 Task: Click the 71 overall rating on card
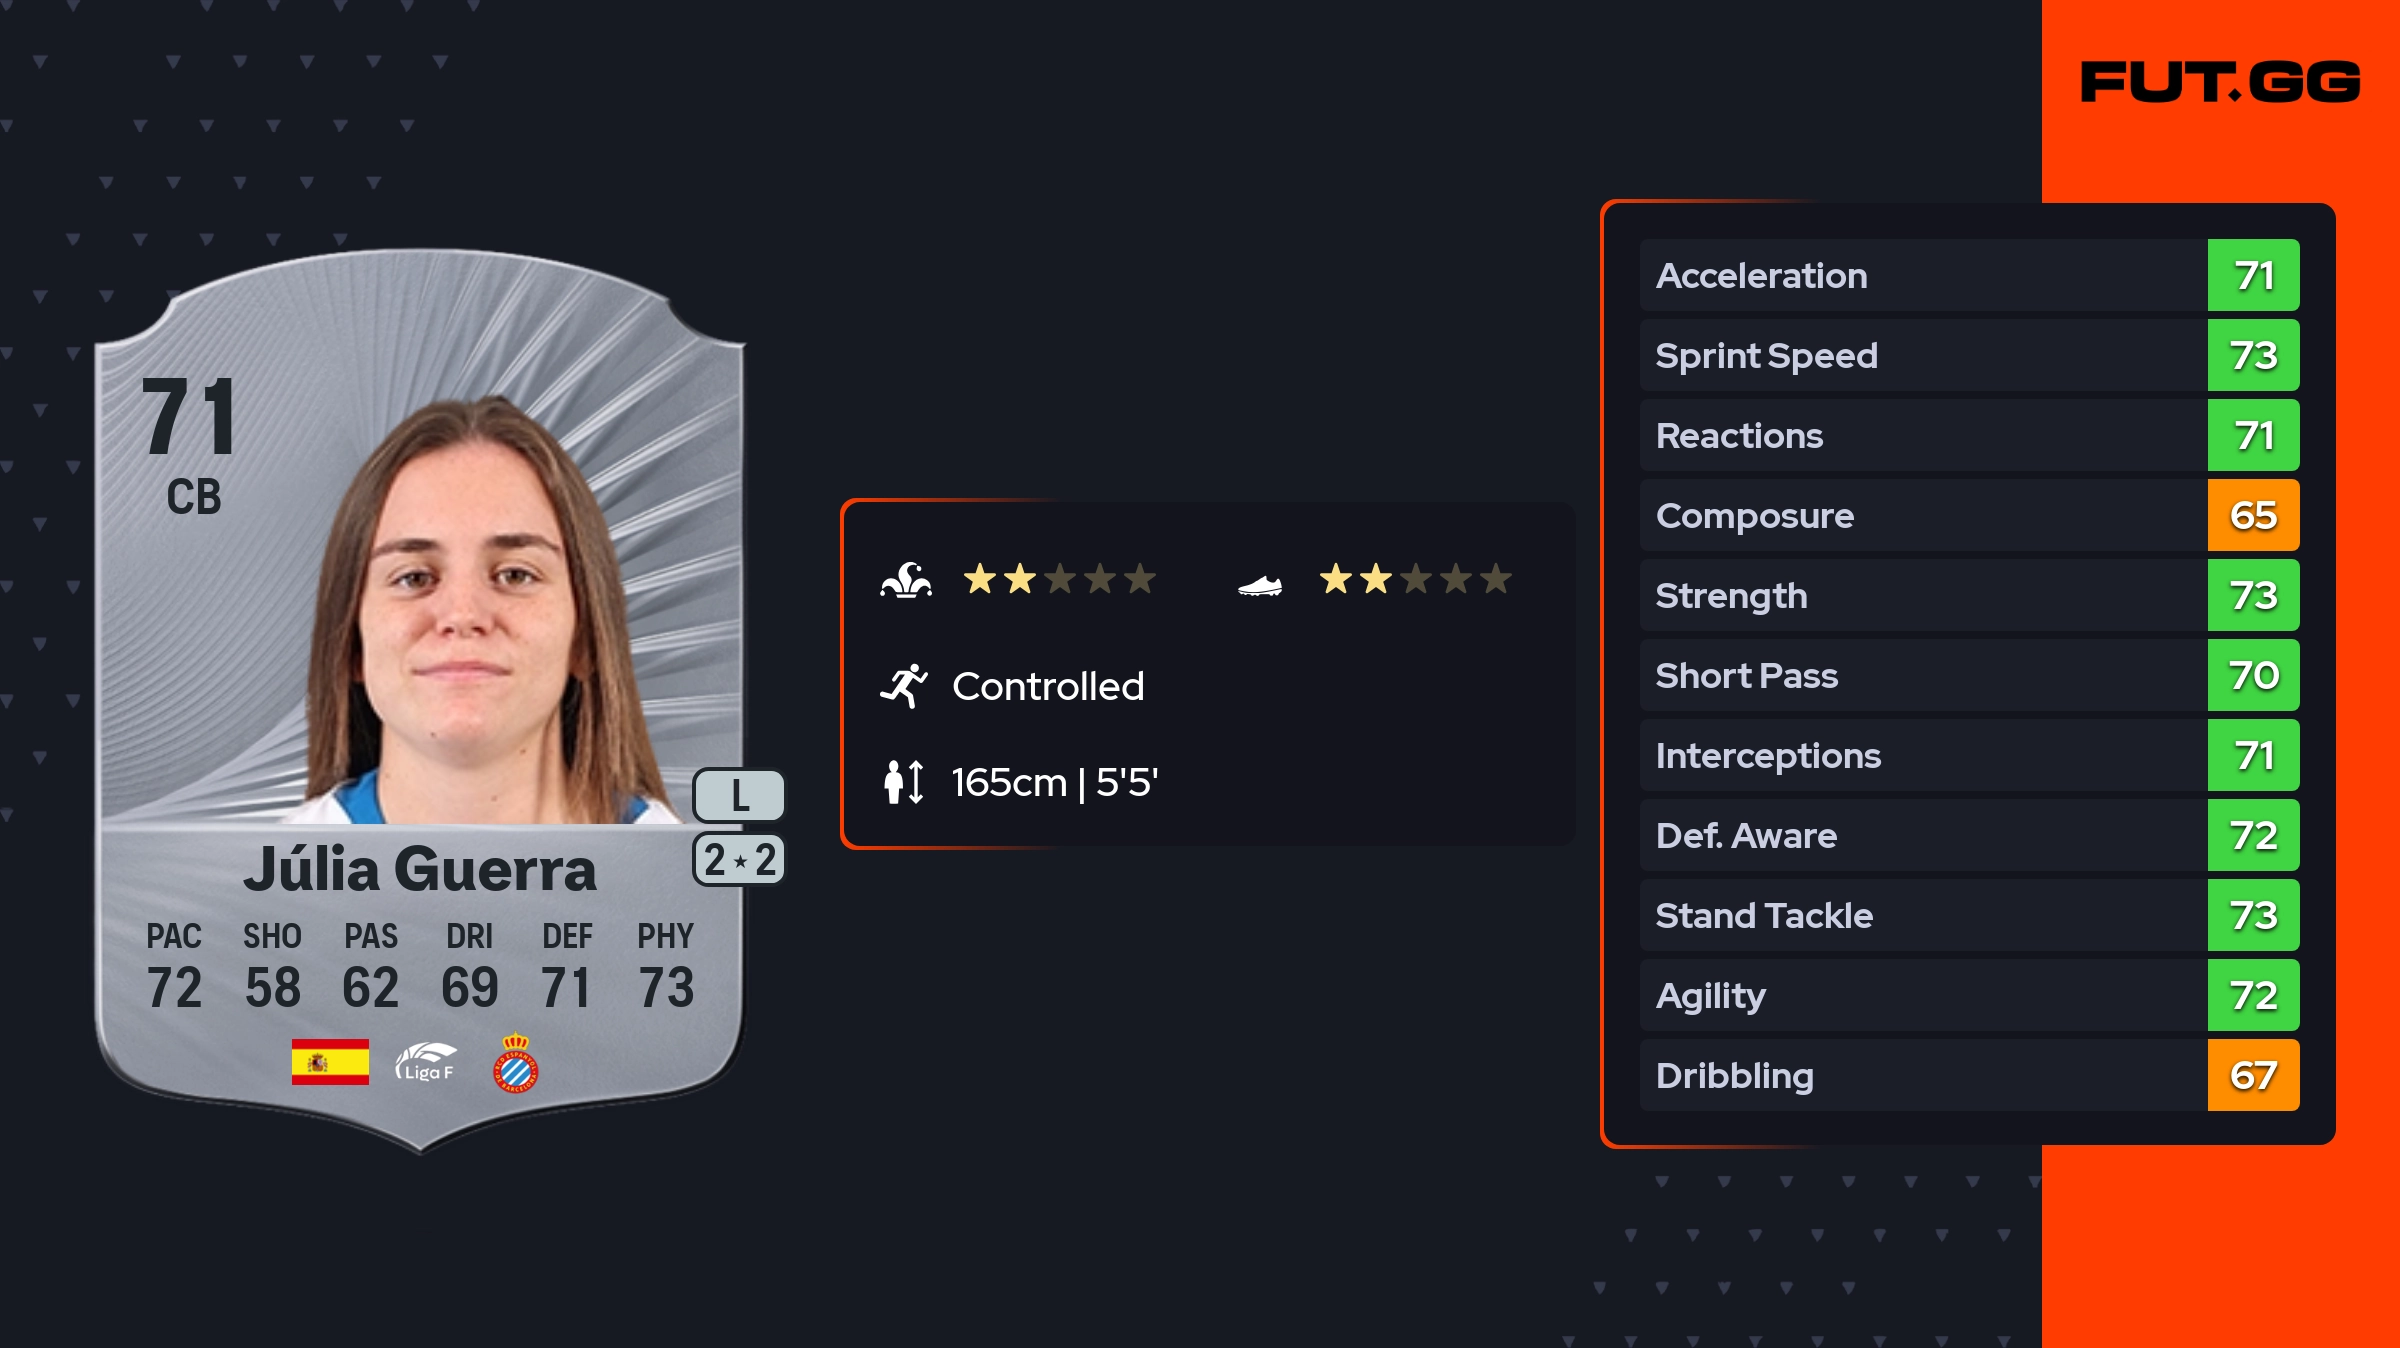click(x=190, y=418)
